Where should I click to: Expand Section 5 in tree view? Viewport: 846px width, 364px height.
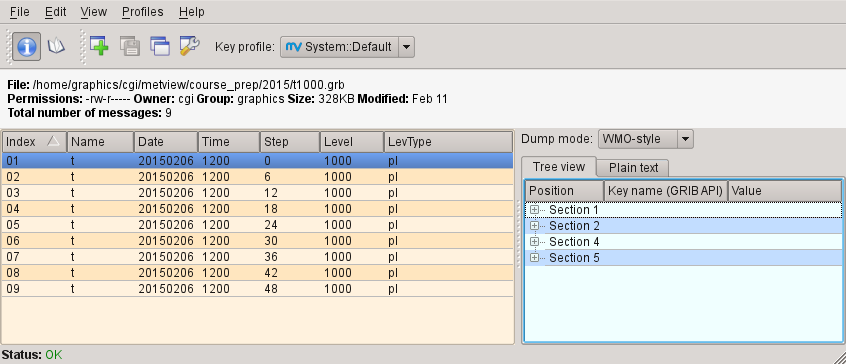pos(534,258)
